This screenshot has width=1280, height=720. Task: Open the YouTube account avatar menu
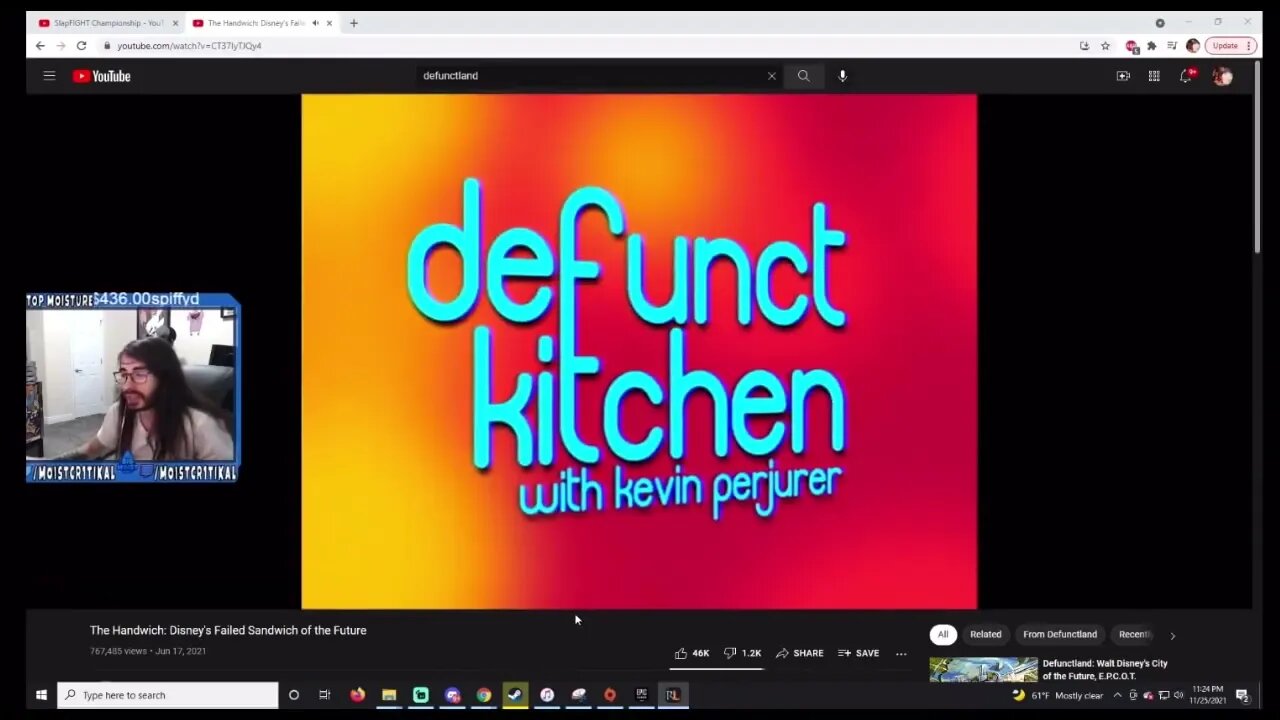point(1222,76)
